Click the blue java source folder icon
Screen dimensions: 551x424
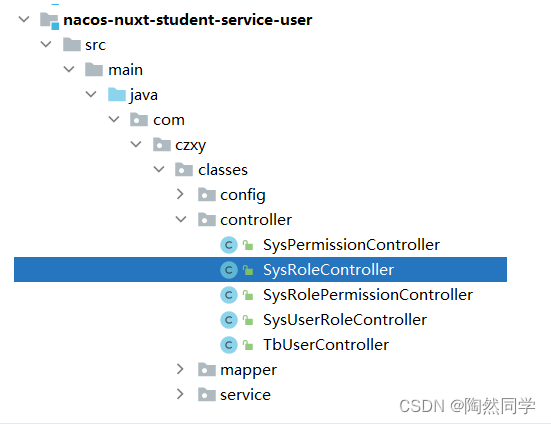[x=117, y=94]
